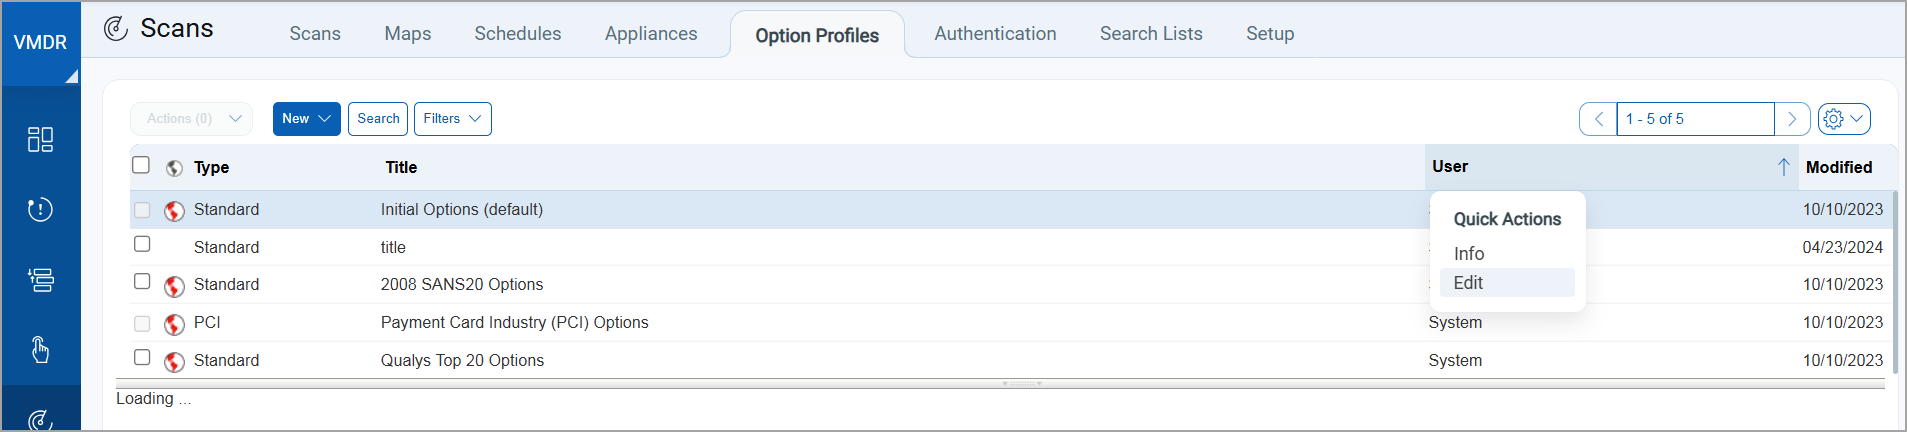Sort by the User column header
Screen dimensions: 1907x432
1450,167
